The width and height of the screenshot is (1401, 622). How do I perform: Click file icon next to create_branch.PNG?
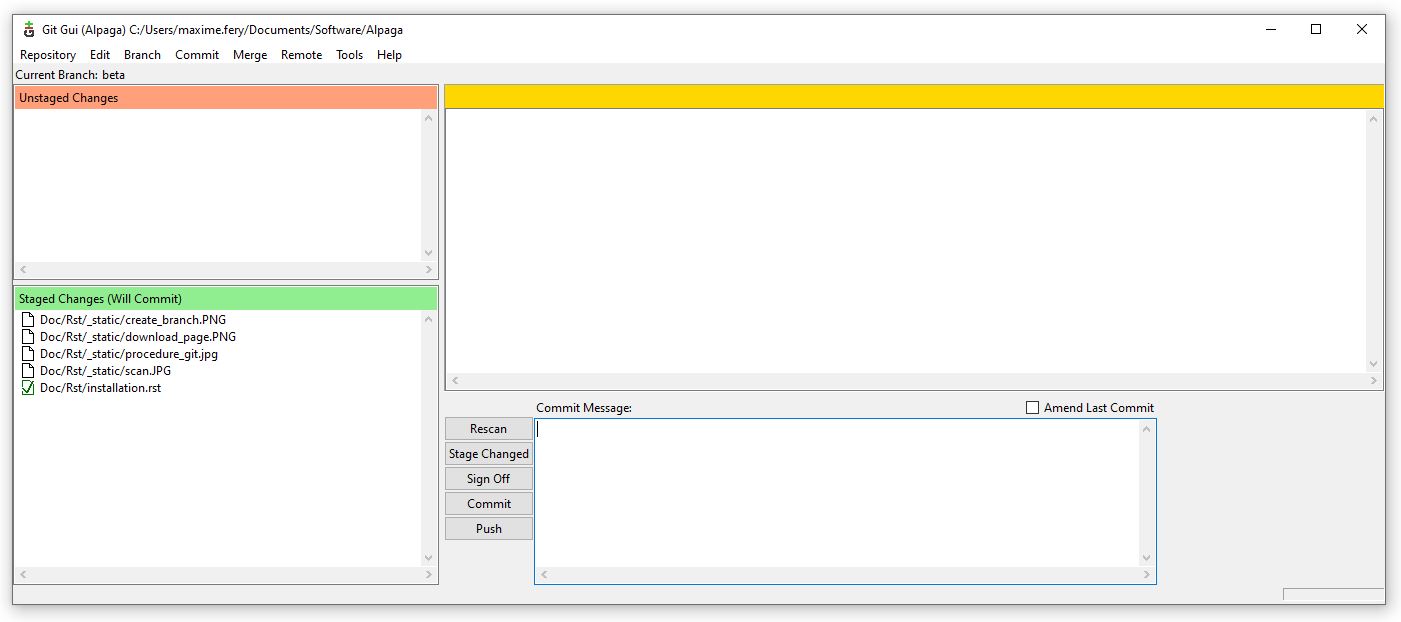[x=28, y=320]
